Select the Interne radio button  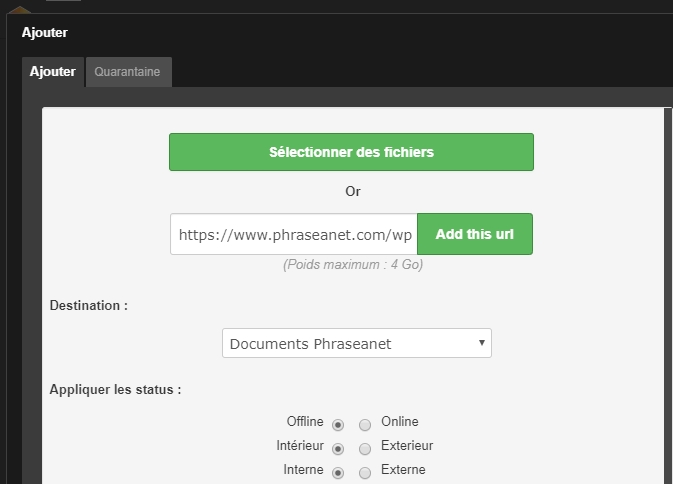[338, 472]
